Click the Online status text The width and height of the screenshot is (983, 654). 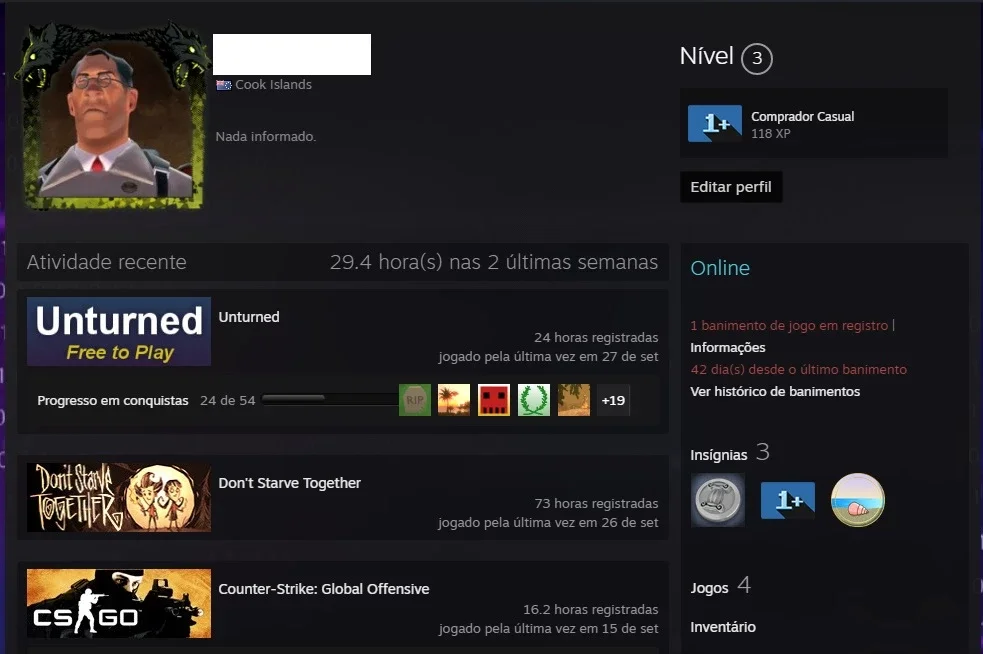point(720,268)
